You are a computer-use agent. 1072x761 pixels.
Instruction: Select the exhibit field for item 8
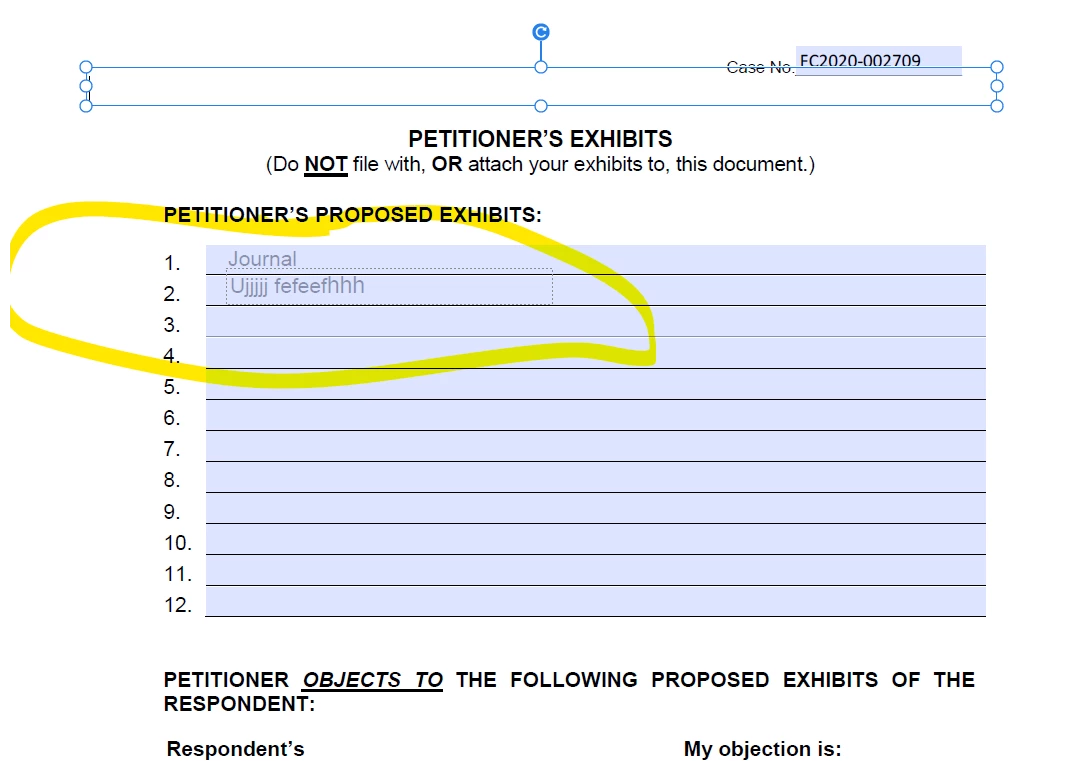coord(595,477)
